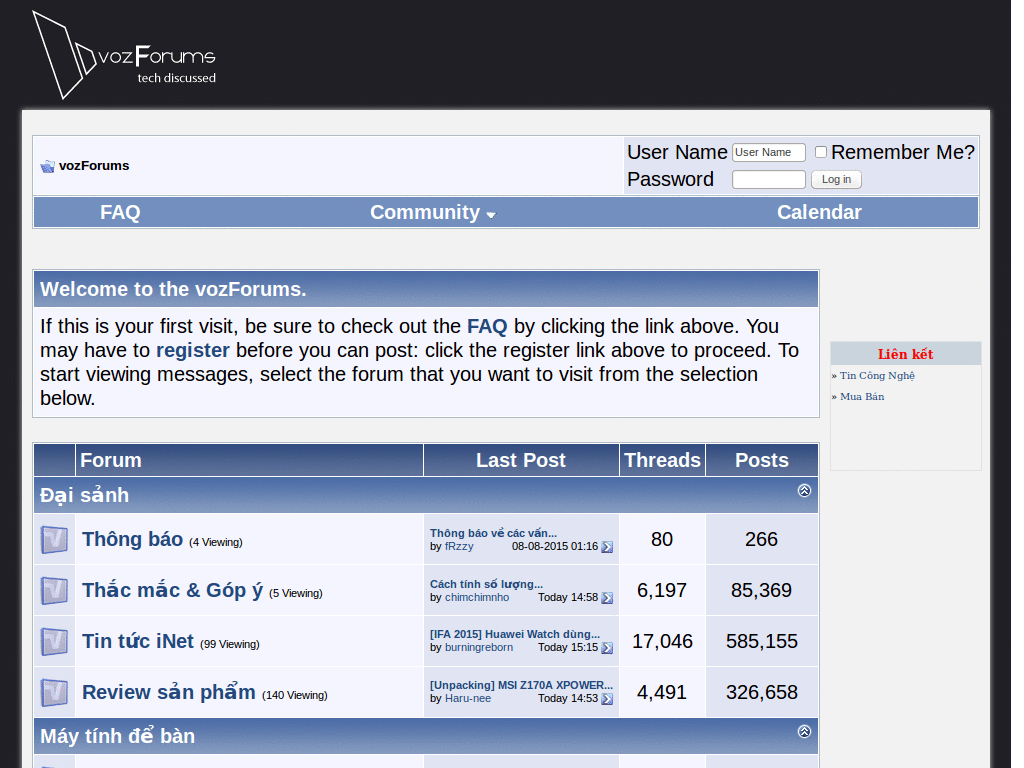Open the Thắc mắc & Góp ý forum
The height and width of the screenshot is (768, 1024).
coord(172,590)
